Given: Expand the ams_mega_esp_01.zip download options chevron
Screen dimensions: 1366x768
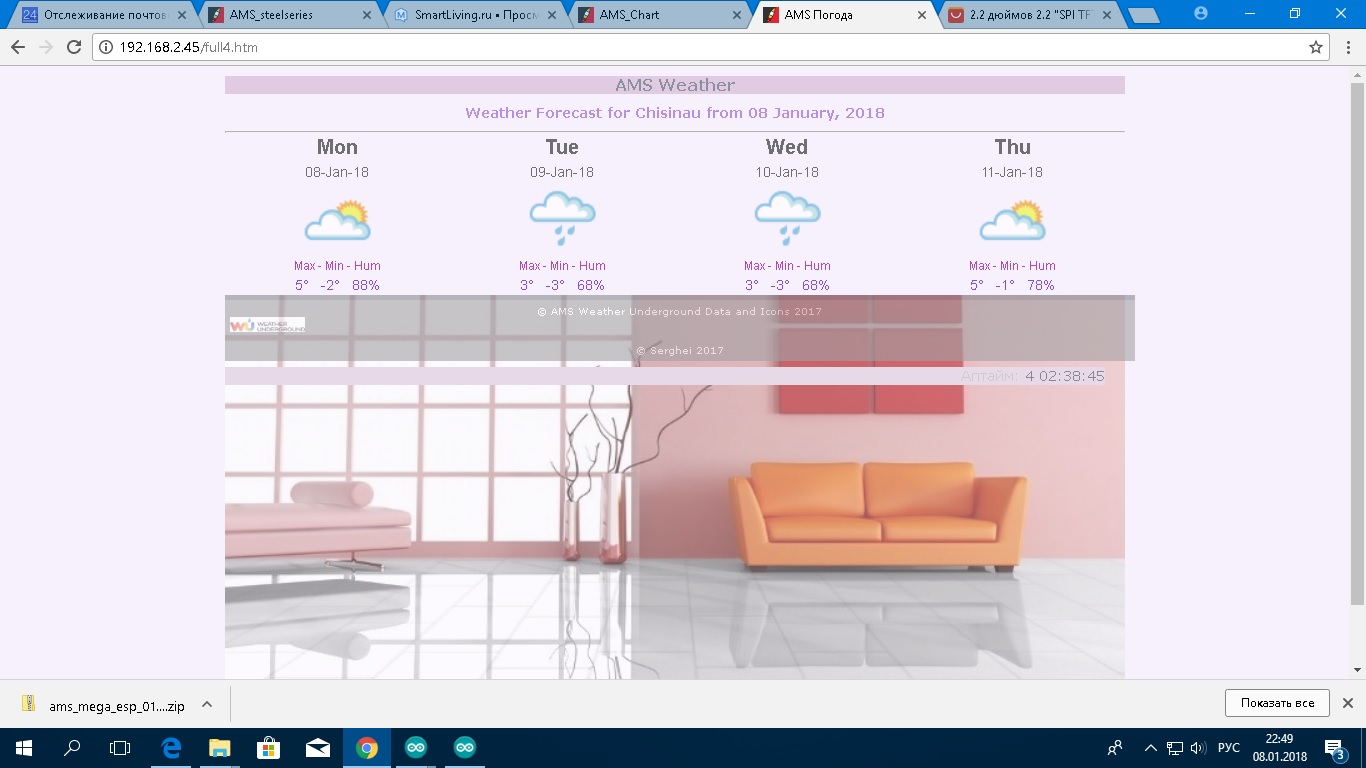Looking at the screenshot, I should point(205,704).
